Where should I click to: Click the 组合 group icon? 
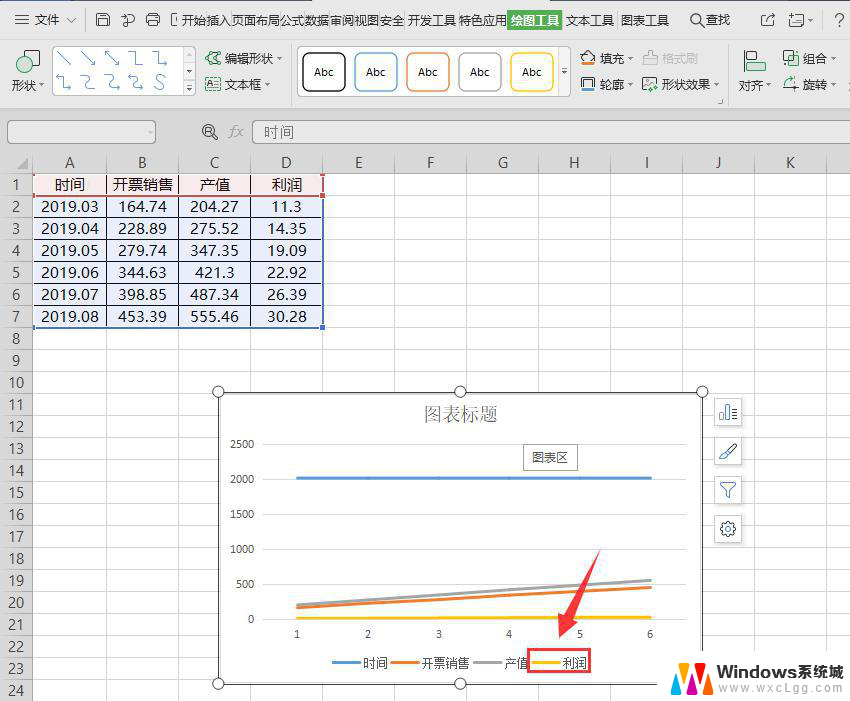[x=791, y=57]
